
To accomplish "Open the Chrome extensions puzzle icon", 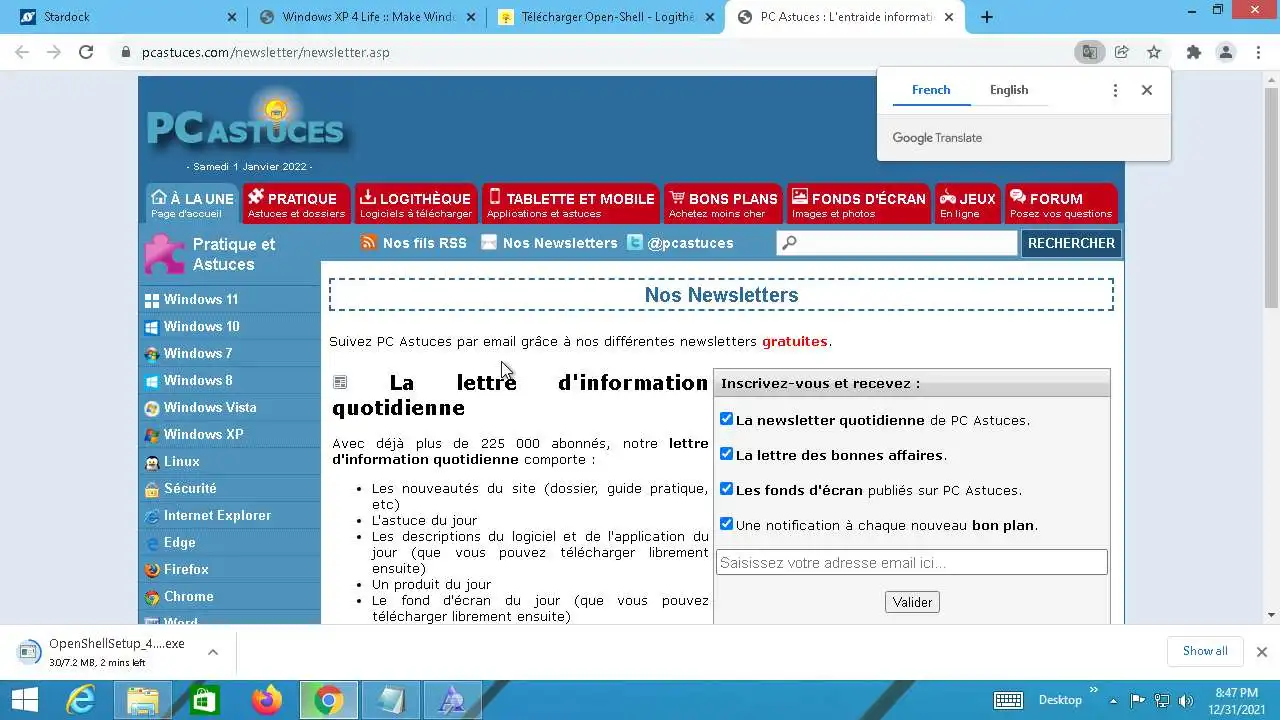I will [1193, 52].
